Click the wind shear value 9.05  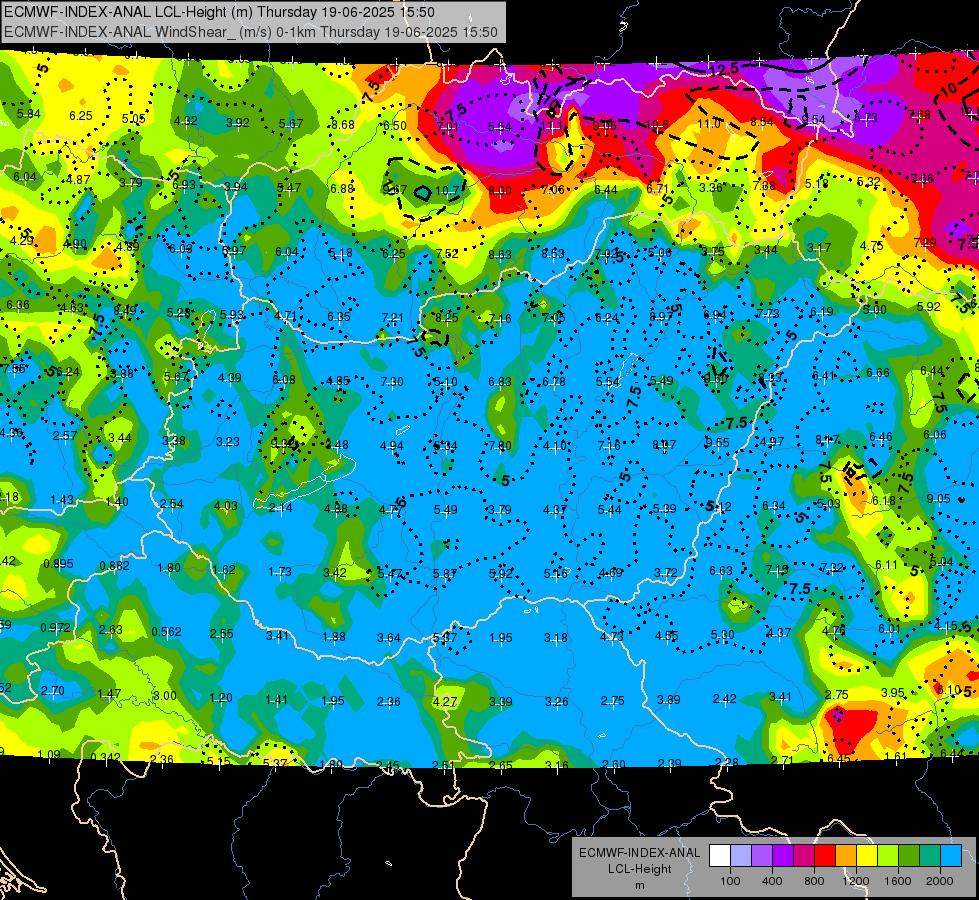[x=938, y=498]
